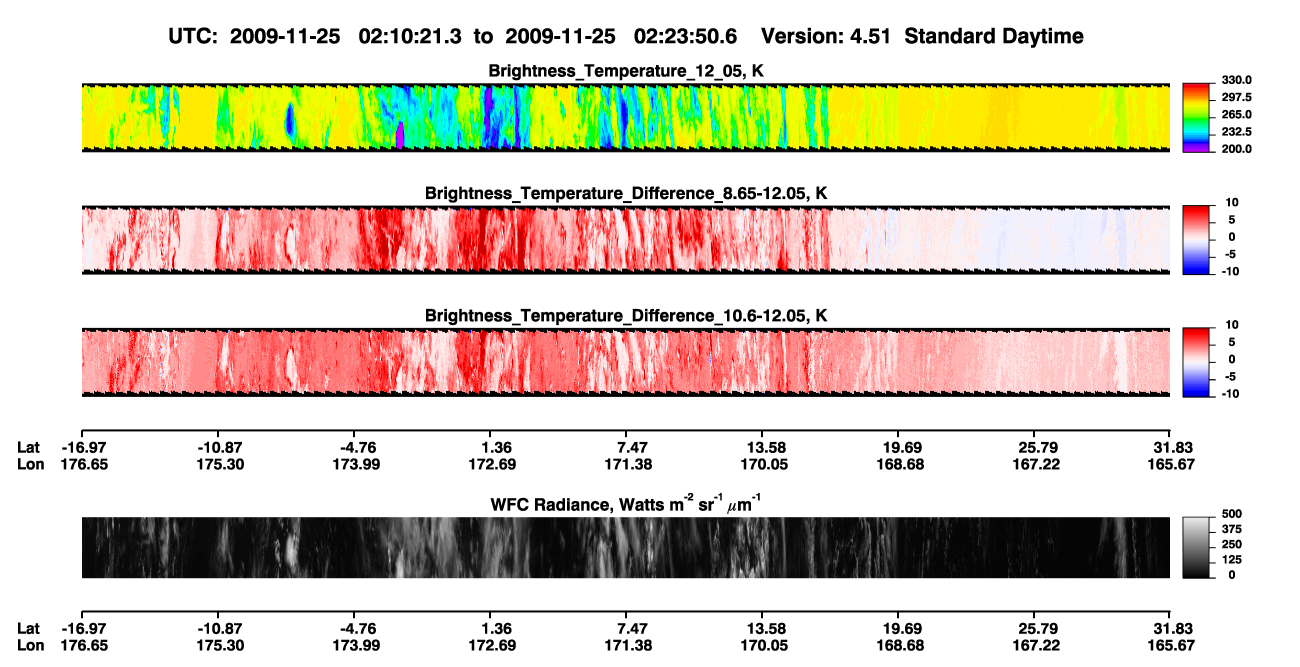Click the purple cold spot in temperature strip

coord(400,136)
